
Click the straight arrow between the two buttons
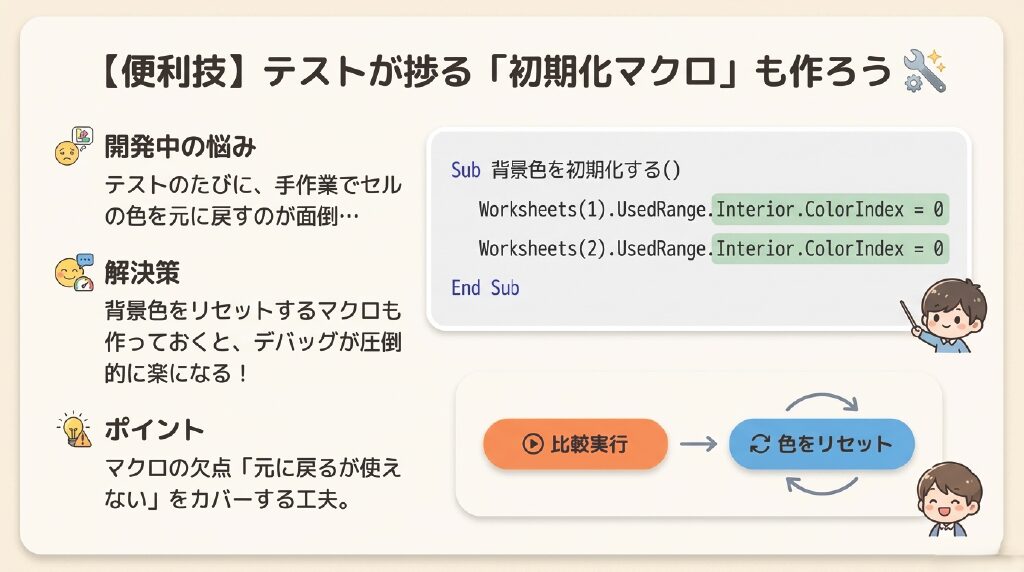coord(698,444)
